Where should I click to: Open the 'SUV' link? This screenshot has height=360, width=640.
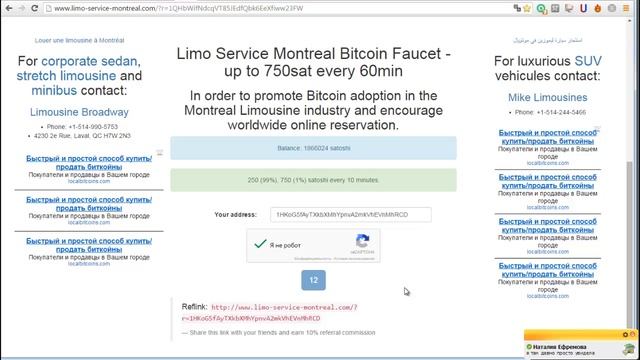tap(588, 61)
